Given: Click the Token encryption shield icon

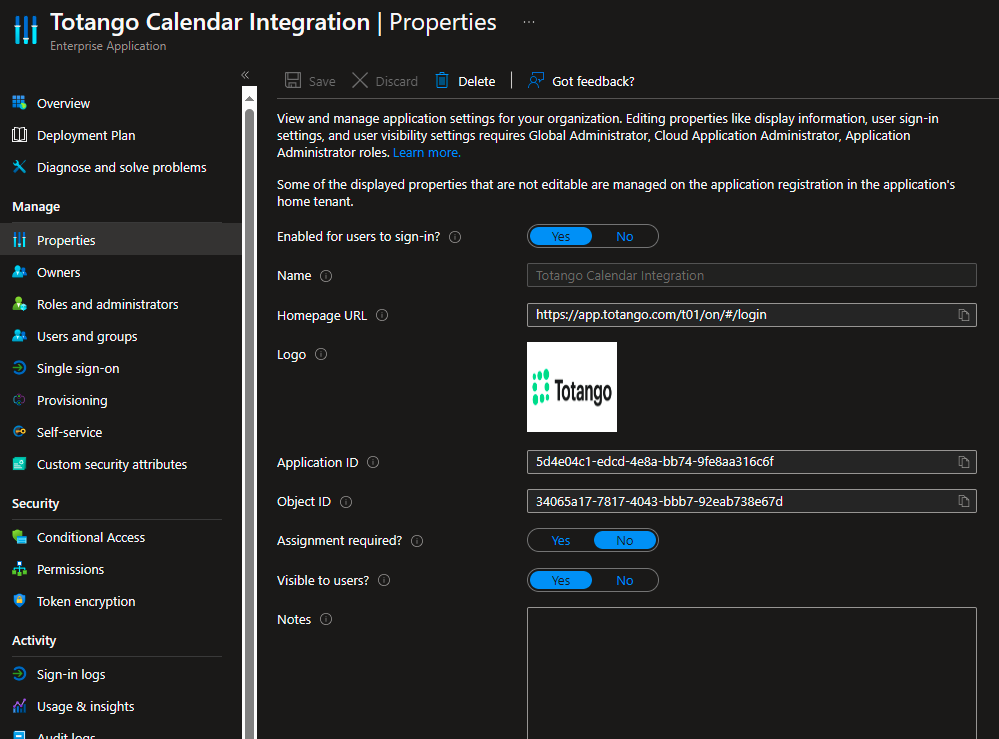Looking at the screenshot, I should pos(19,601).
